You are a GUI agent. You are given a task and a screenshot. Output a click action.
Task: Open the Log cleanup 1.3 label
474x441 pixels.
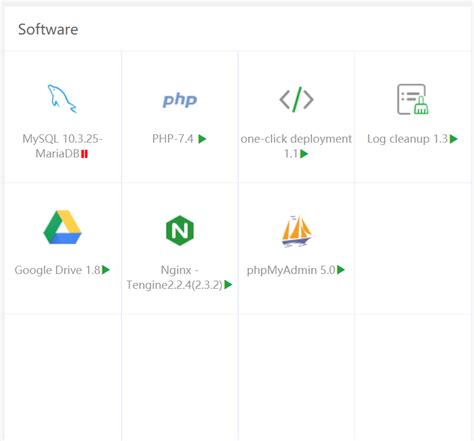pyautogui.click(x=408, y=139)
